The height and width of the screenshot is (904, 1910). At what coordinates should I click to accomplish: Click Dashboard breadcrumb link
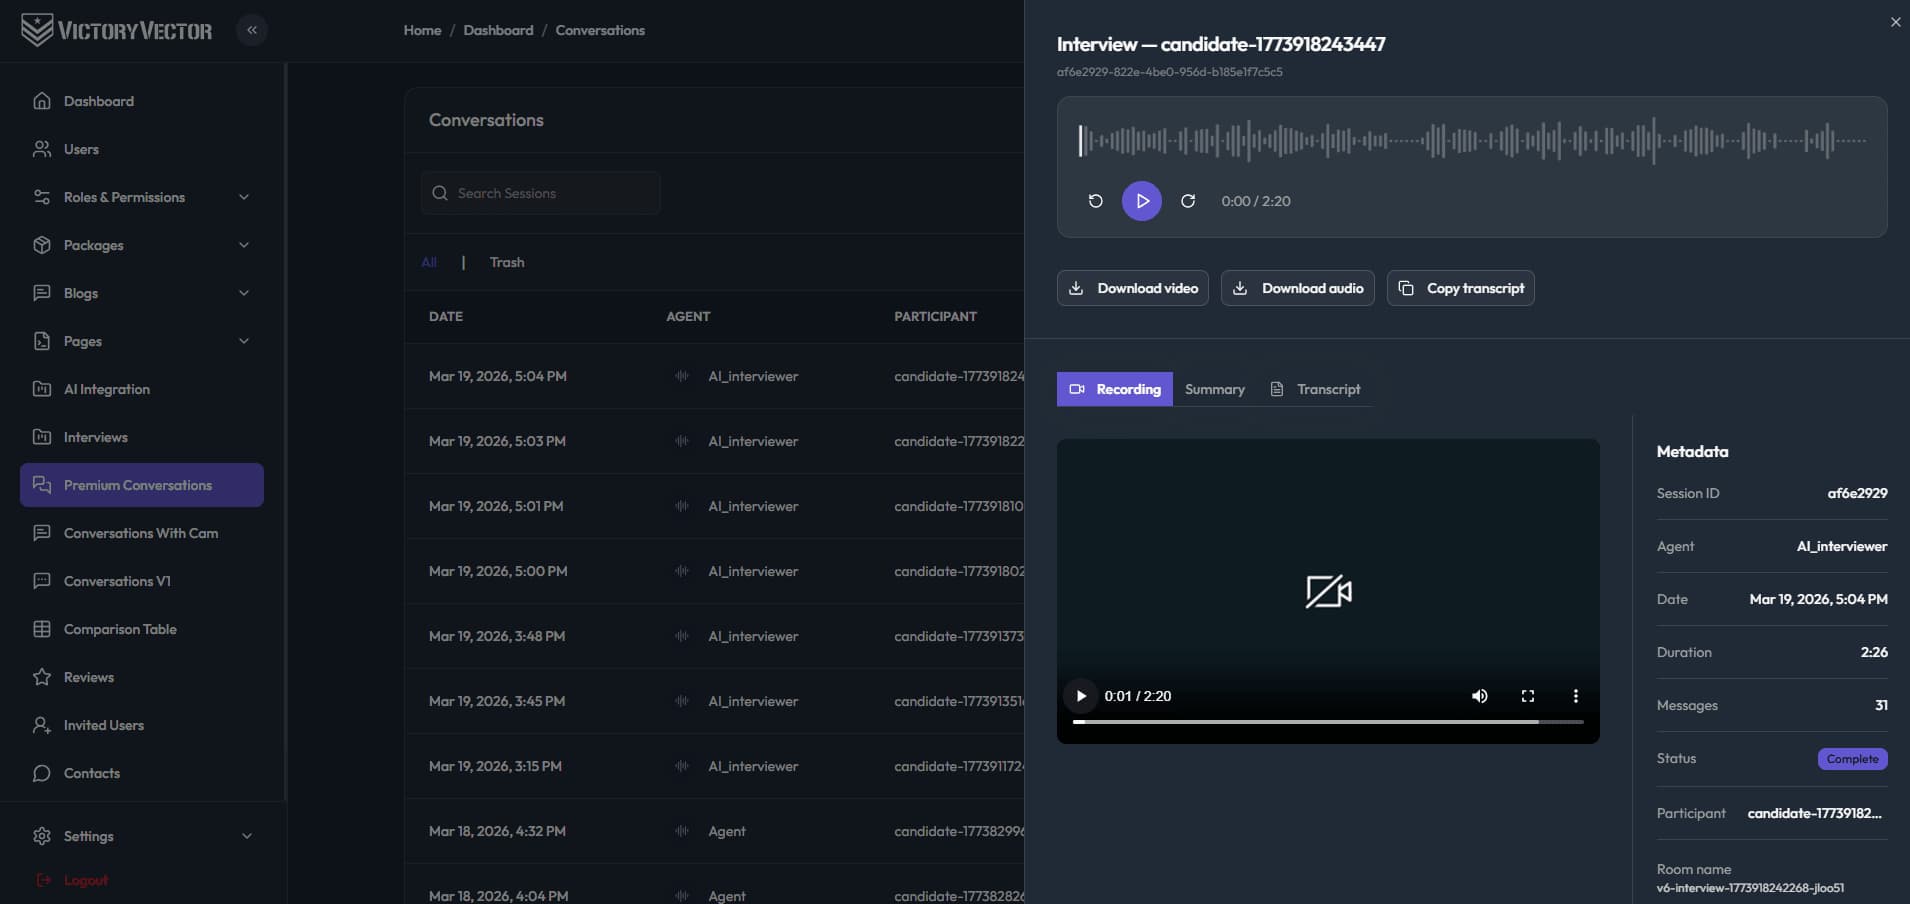pos(498,30)
